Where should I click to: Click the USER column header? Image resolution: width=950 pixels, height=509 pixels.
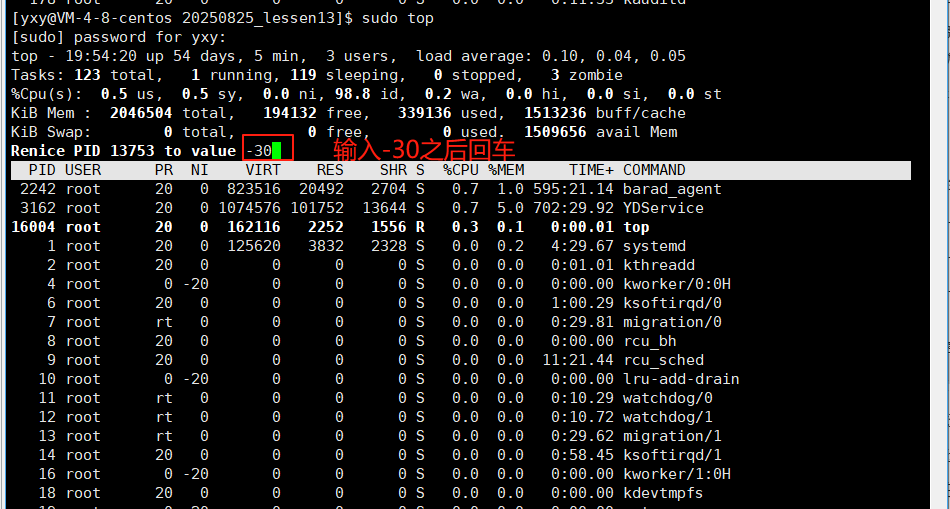pos(83,170)
